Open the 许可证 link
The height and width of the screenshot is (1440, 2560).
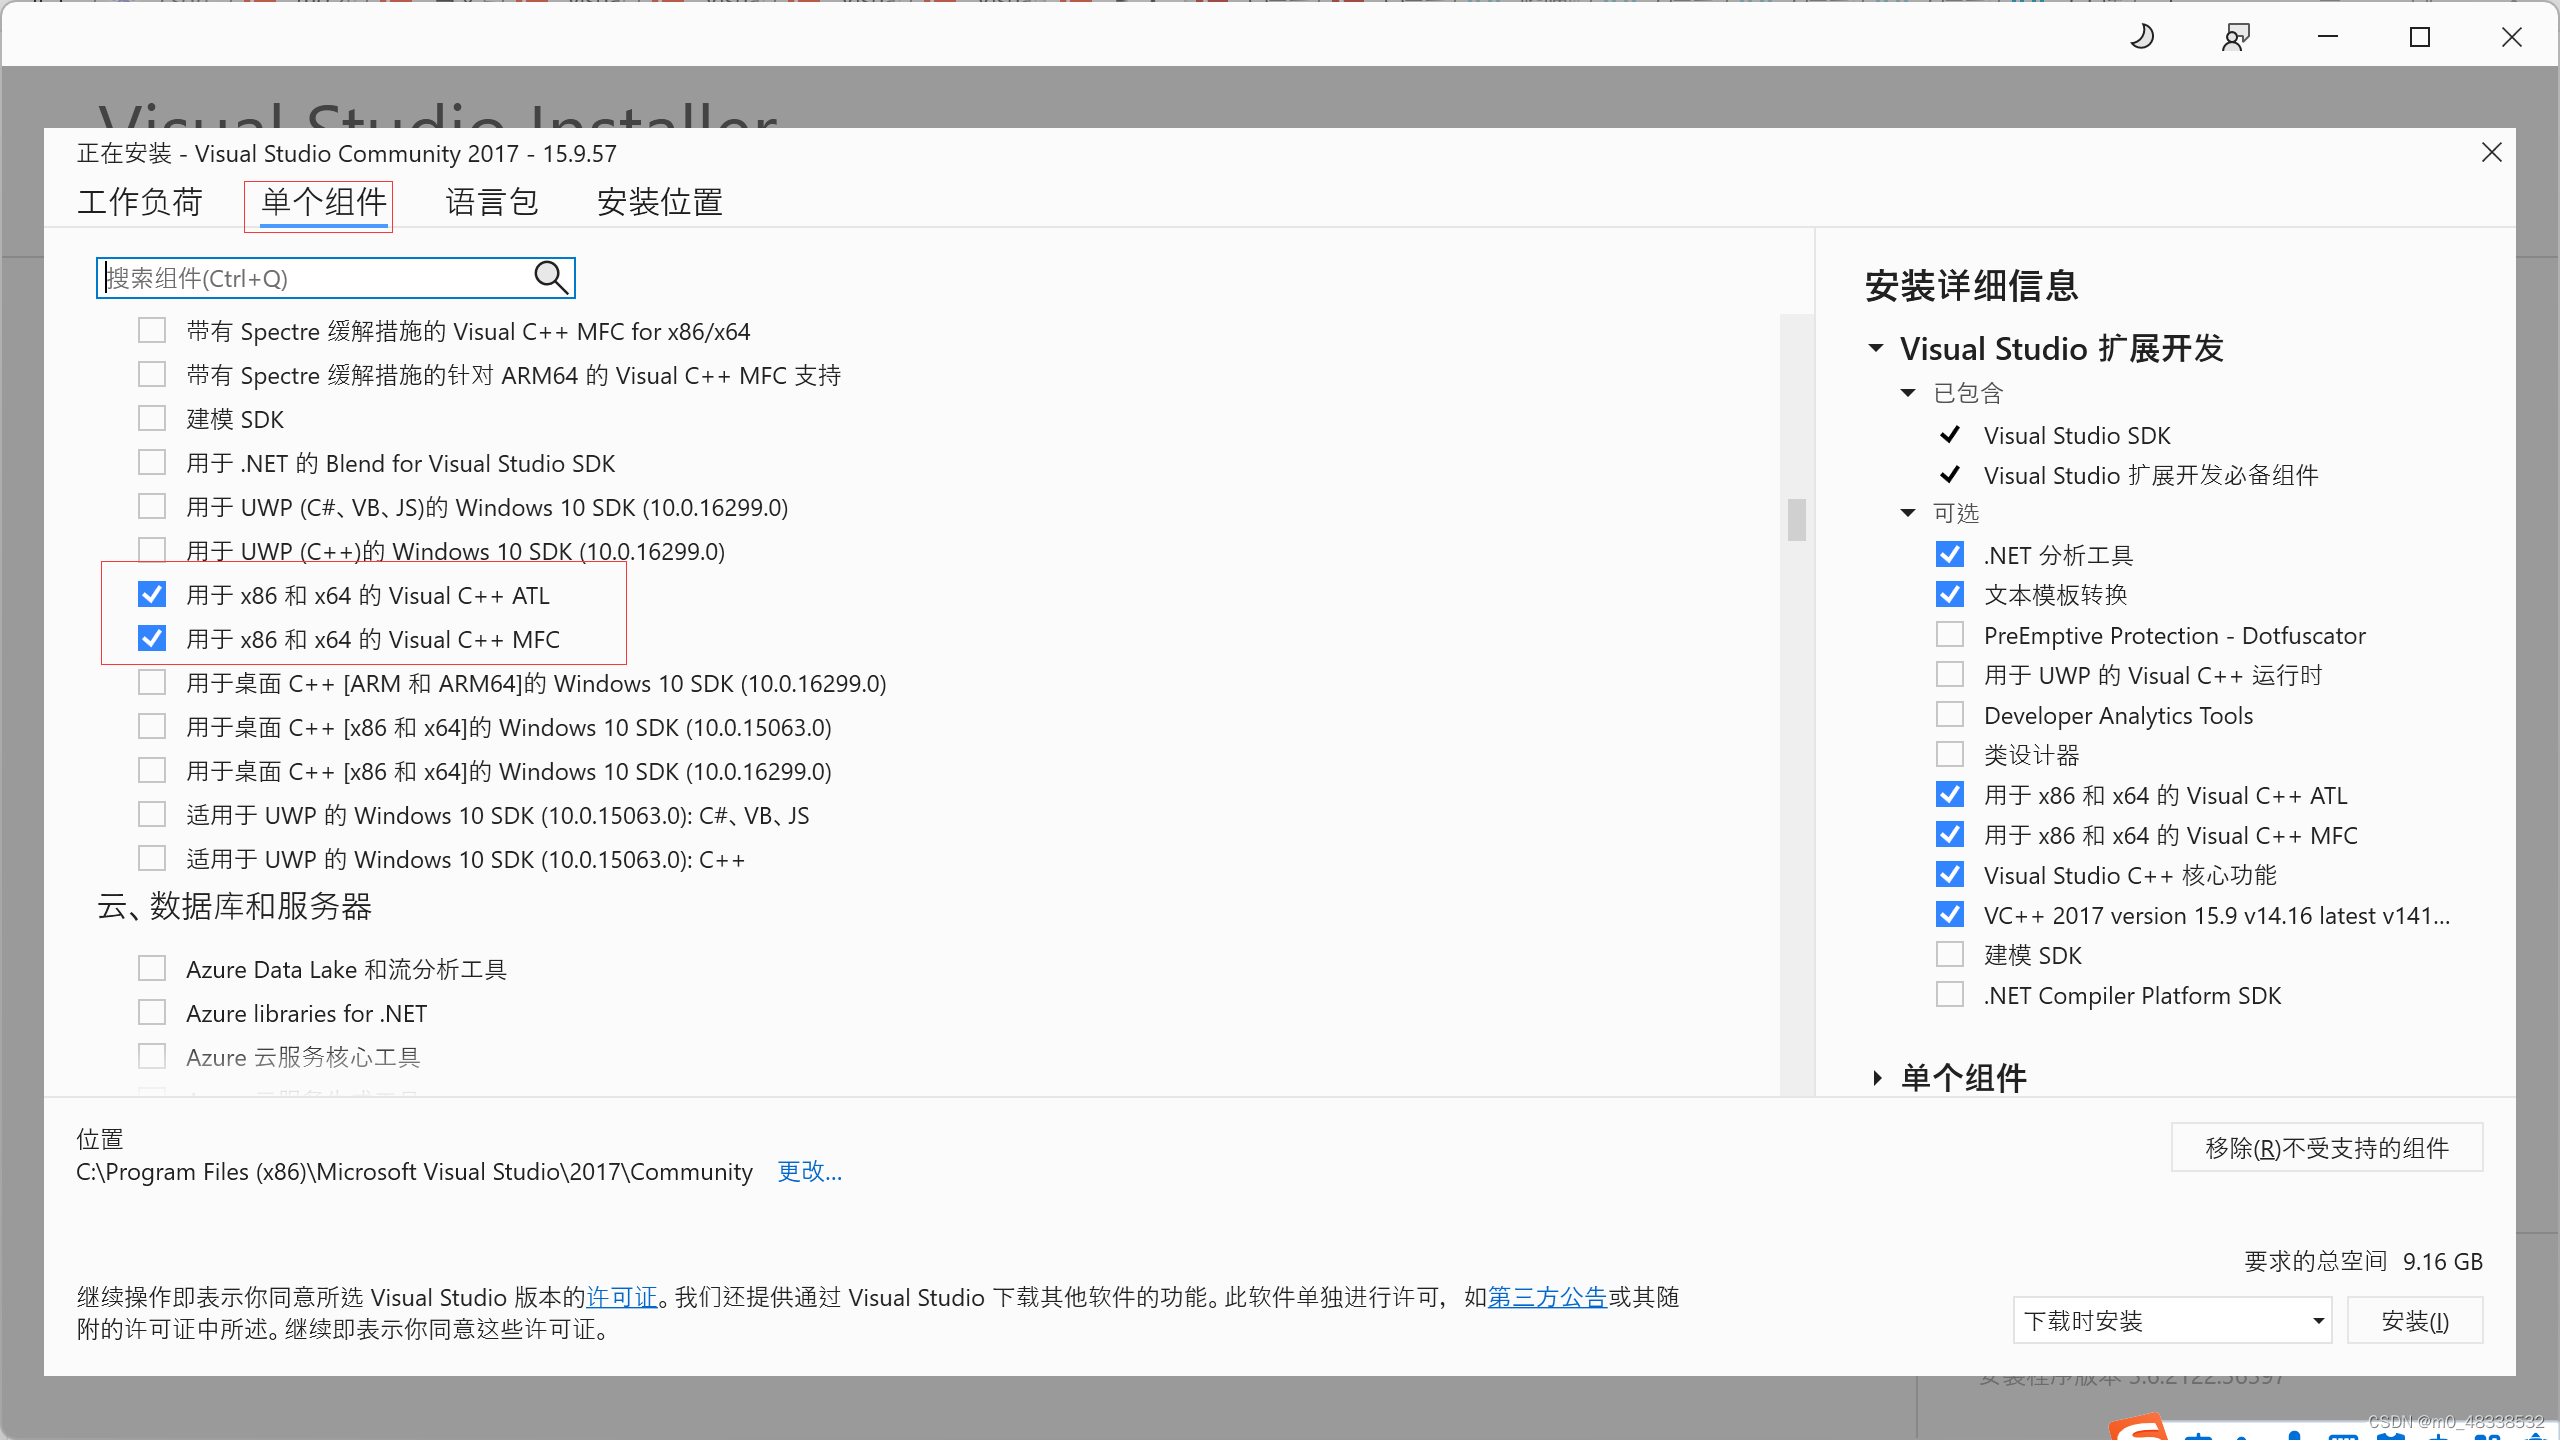click(622, 1297)
